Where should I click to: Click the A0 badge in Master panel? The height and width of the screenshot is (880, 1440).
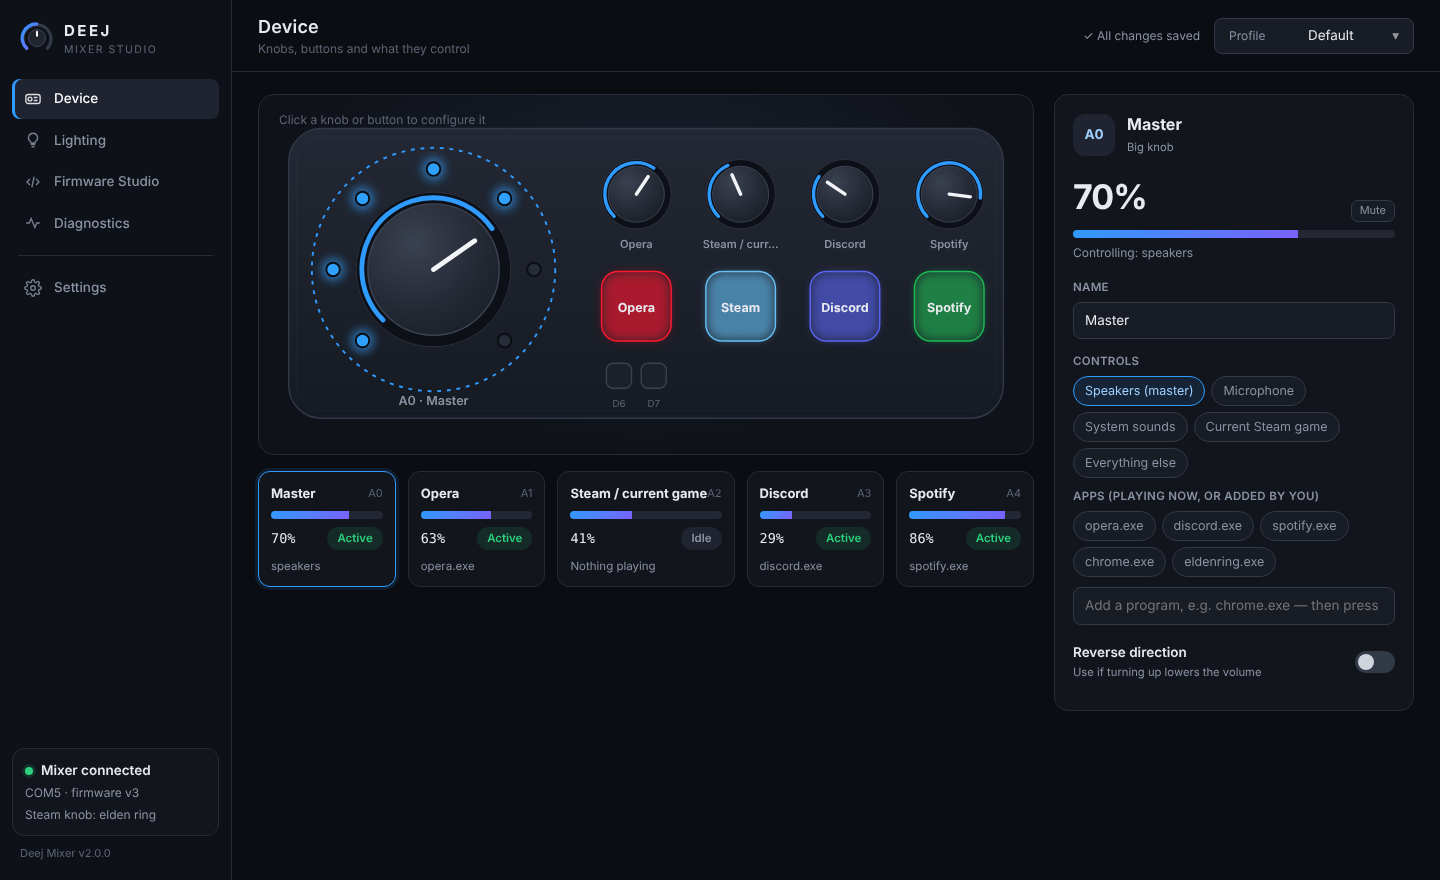point(1094,135)
